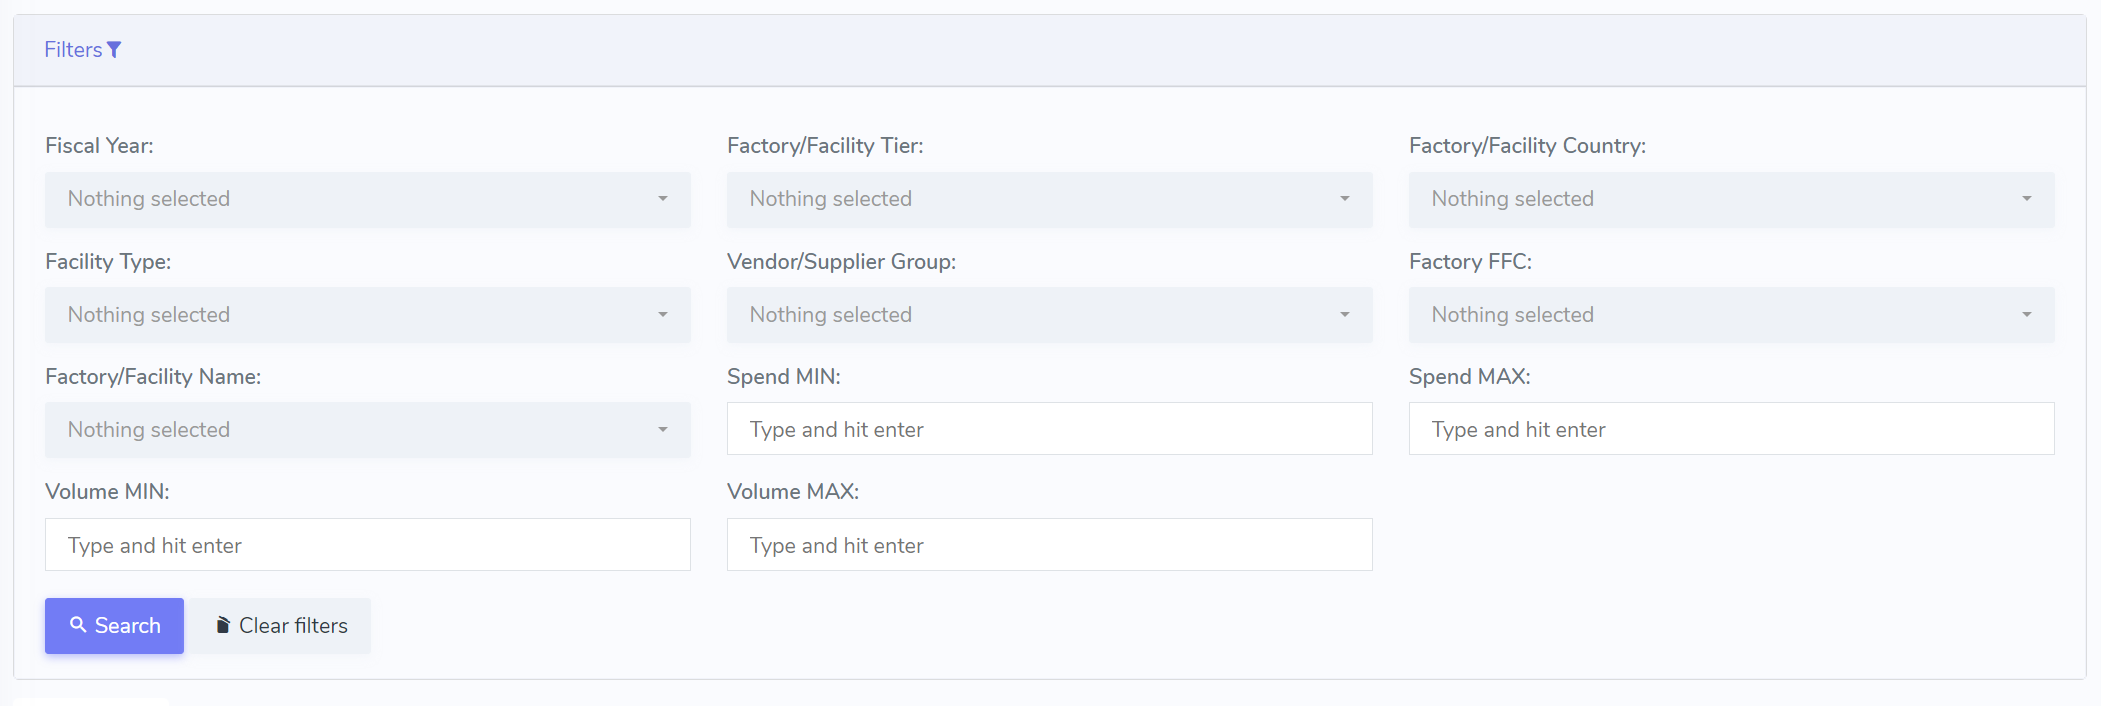Click the Factory/Facility Country dropdown caret arrow
Image resolution: width=2101 pixels, height=706 pixels.
[2026, 199]
